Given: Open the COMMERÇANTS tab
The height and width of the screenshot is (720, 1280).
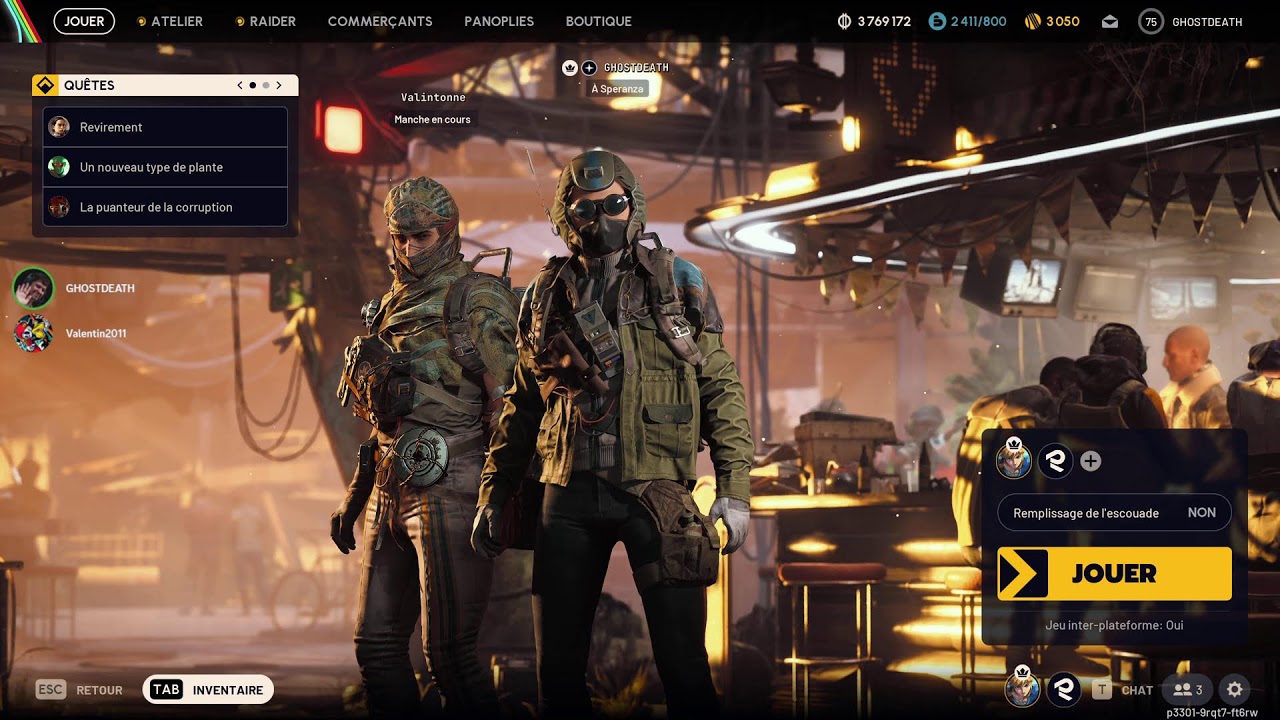Looking at the screenshot, I should coord(380,21).
